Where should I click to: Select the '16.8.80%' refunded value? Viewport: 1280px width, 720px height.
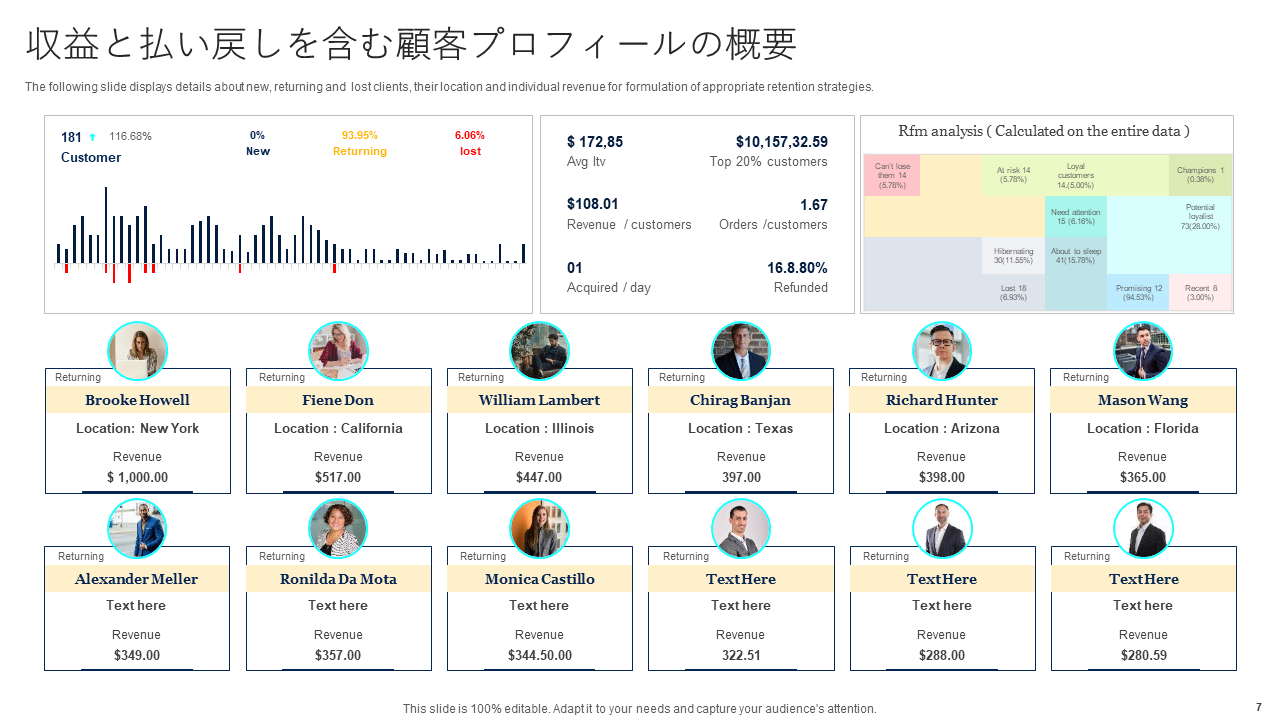click(798, 268)
